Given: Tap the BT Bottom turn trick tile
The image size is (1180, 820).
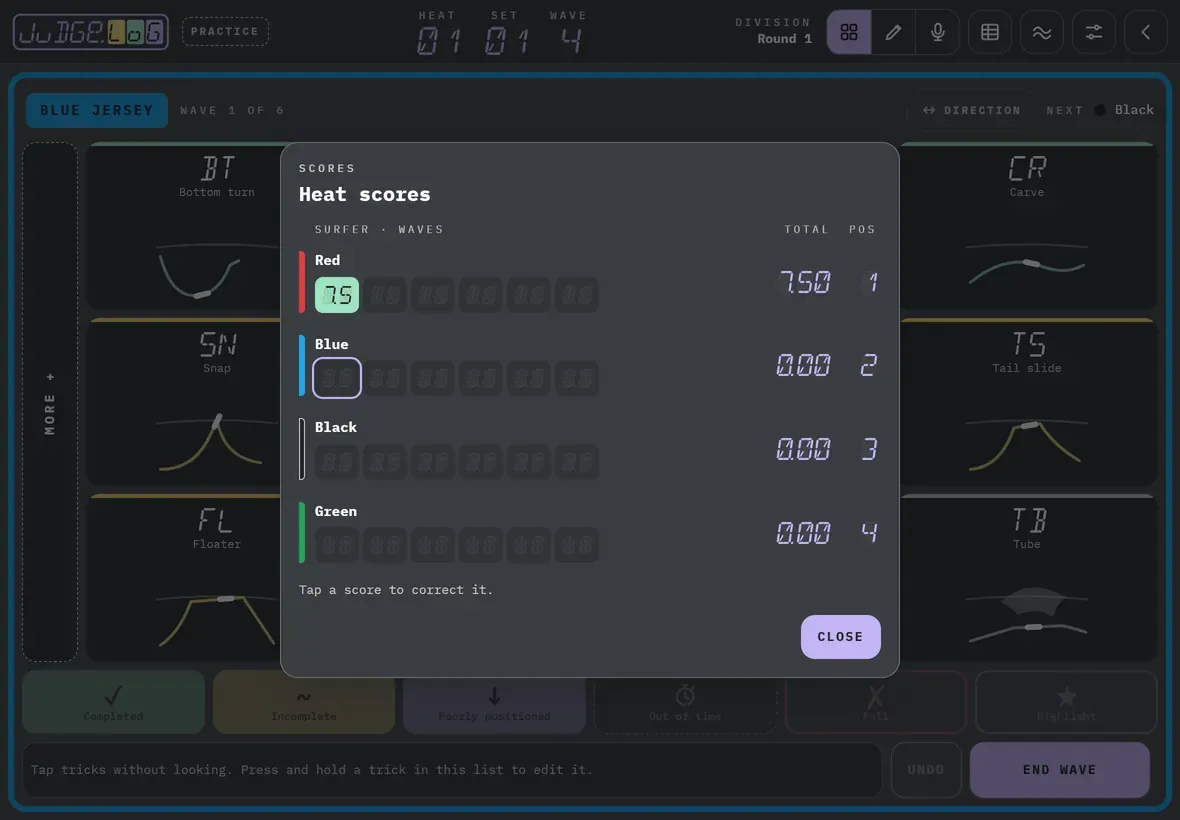Looking at the screenshot, I should [184, 226].
